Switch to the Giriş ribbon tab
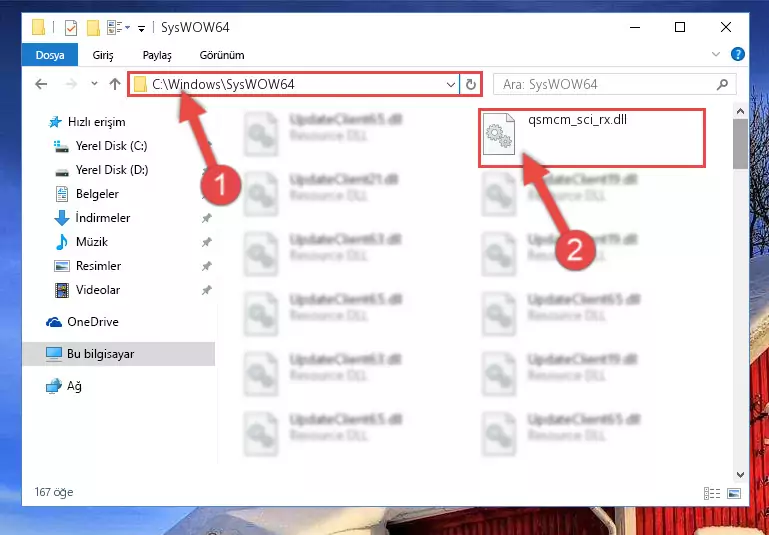 pyautogui.click(x=103, y=55)
